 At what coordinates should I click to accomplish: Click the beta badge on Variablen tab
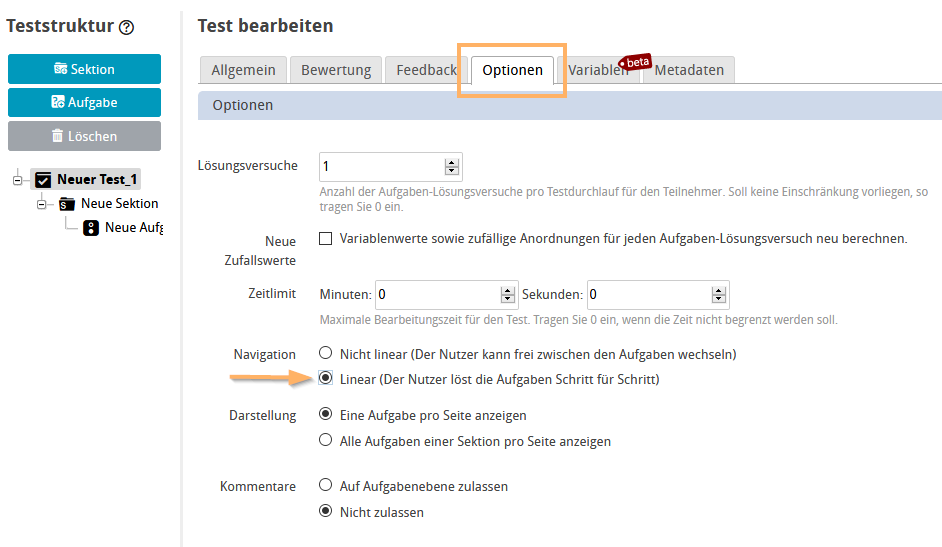[x=636, y=62]
